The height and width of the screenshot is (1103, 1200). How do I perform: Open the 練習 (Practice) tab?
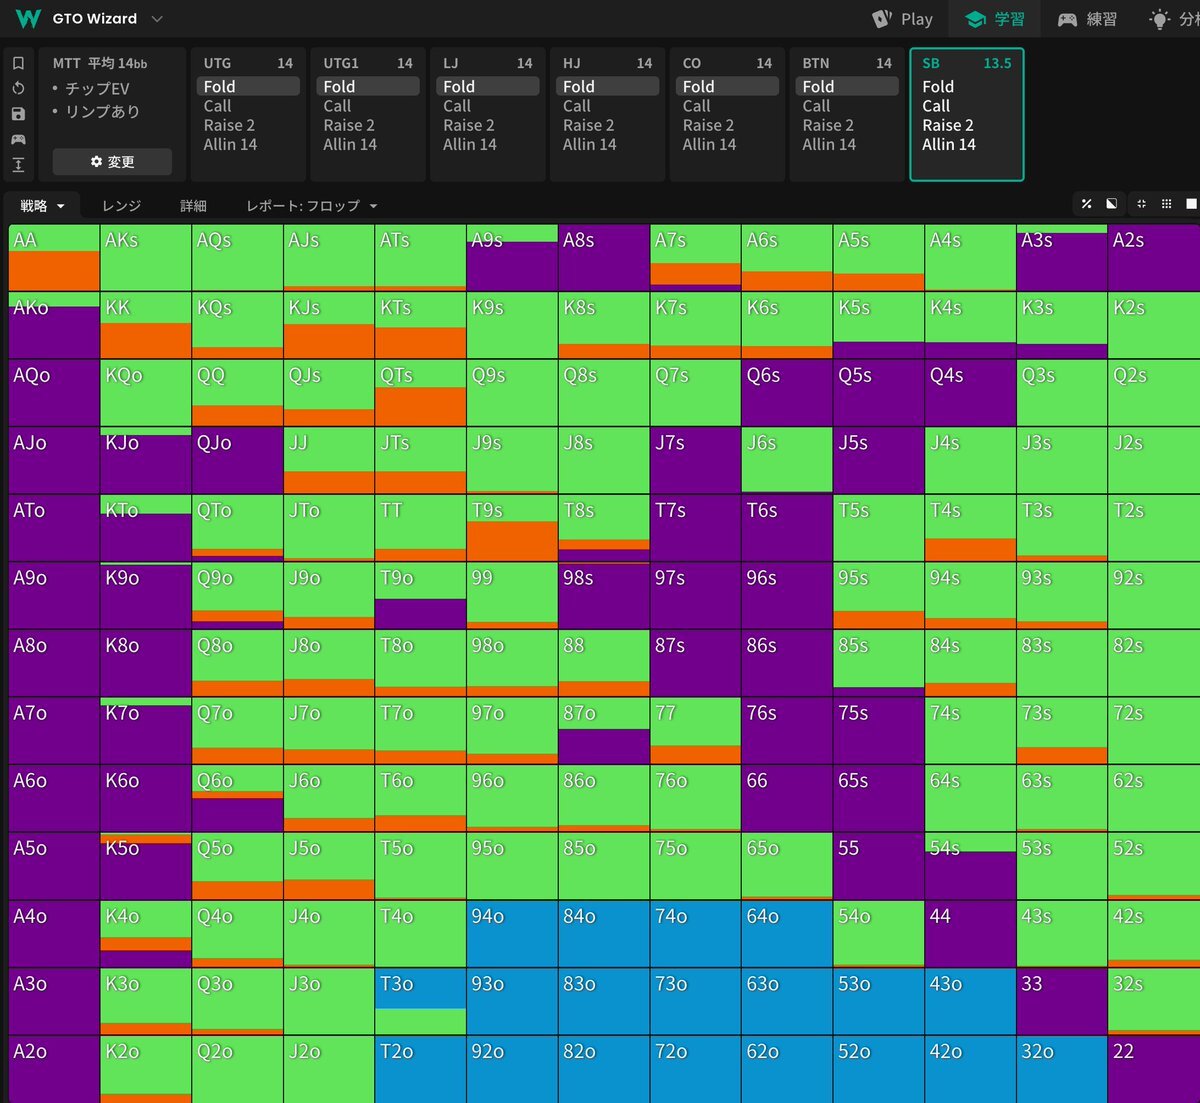pos(1087,19)
